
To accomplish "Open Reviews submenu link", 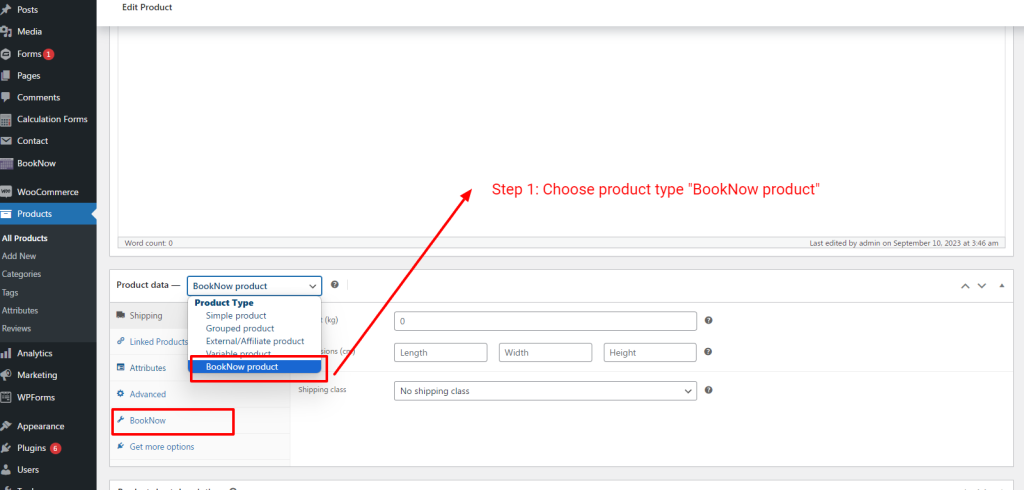I will click(16, 329).
